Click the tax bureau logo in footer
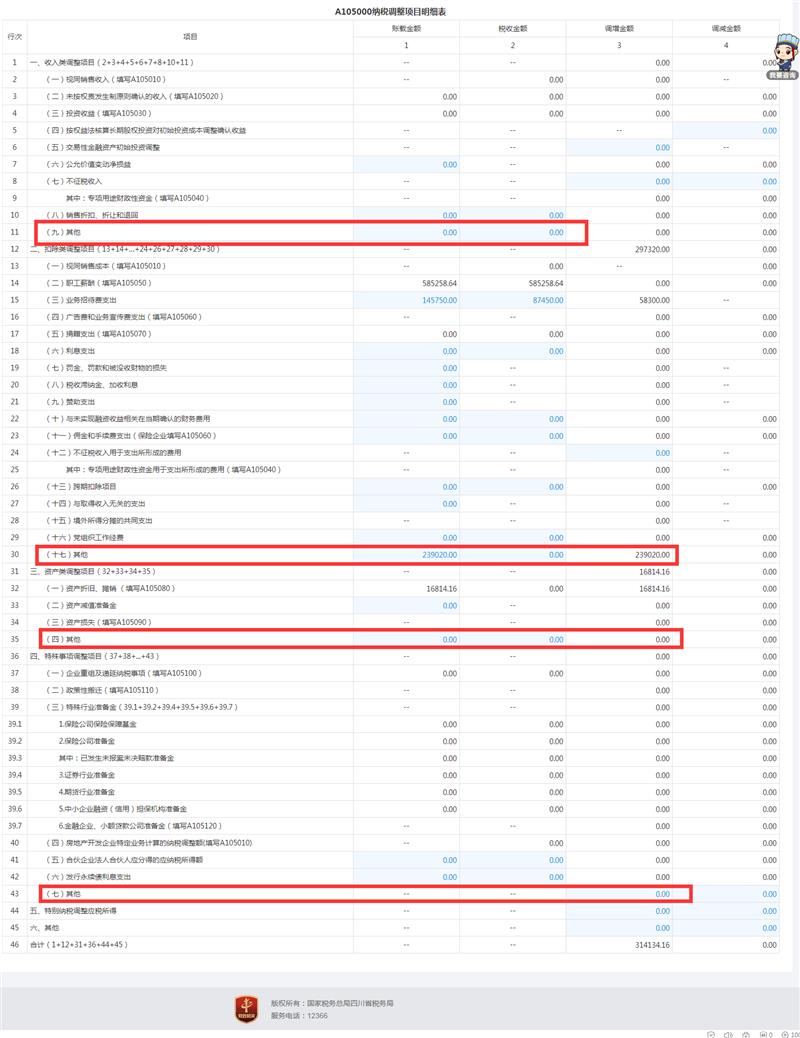 click(246, 1007)
